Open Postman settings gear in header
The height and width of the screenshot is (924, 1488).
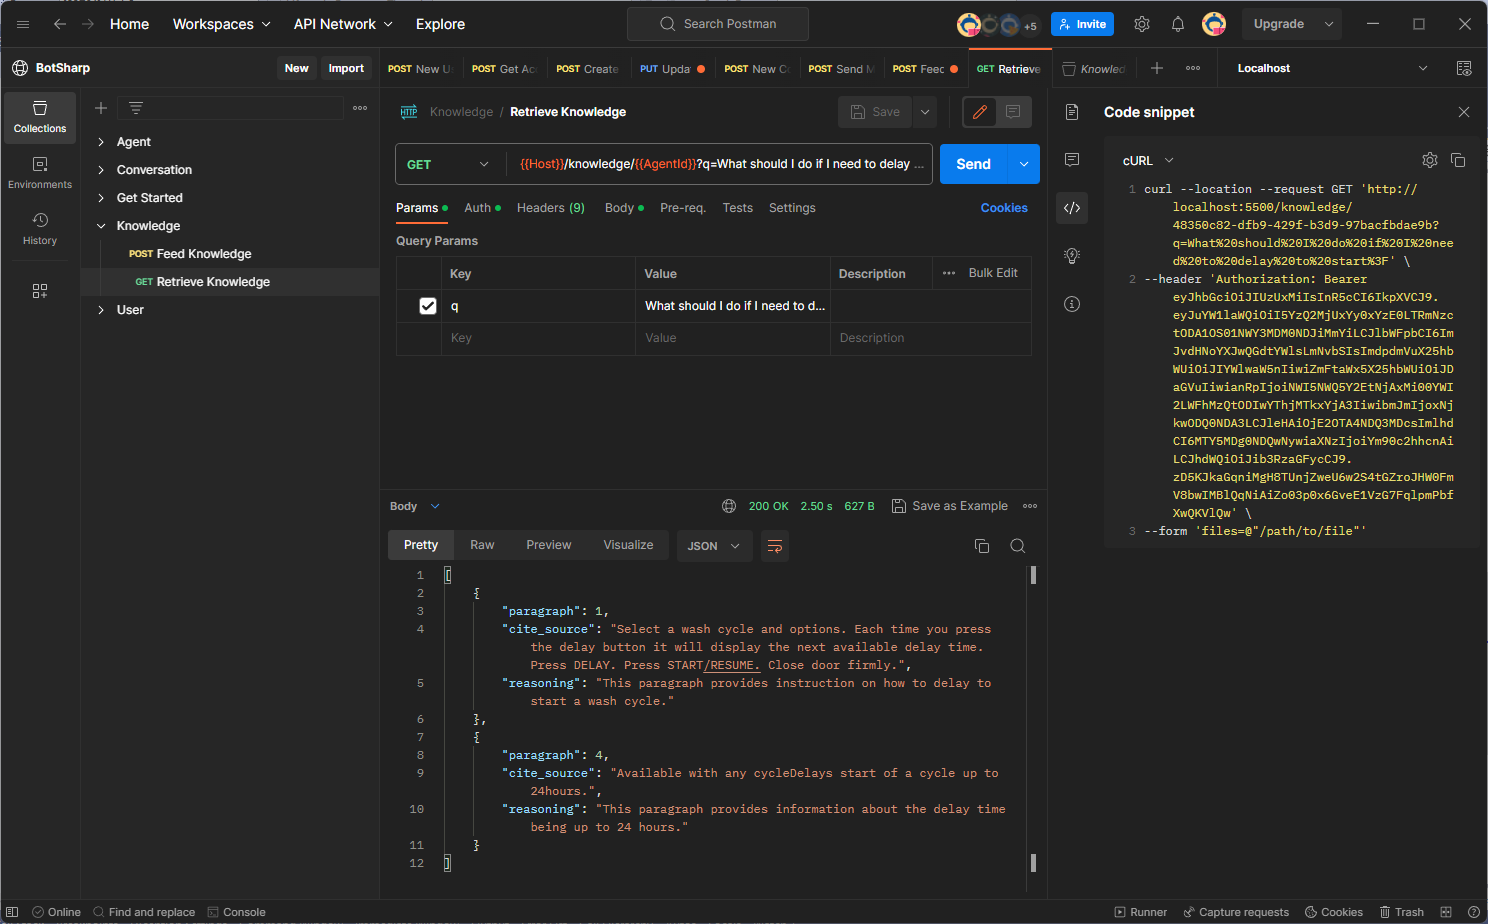(x=1142, y=24)
